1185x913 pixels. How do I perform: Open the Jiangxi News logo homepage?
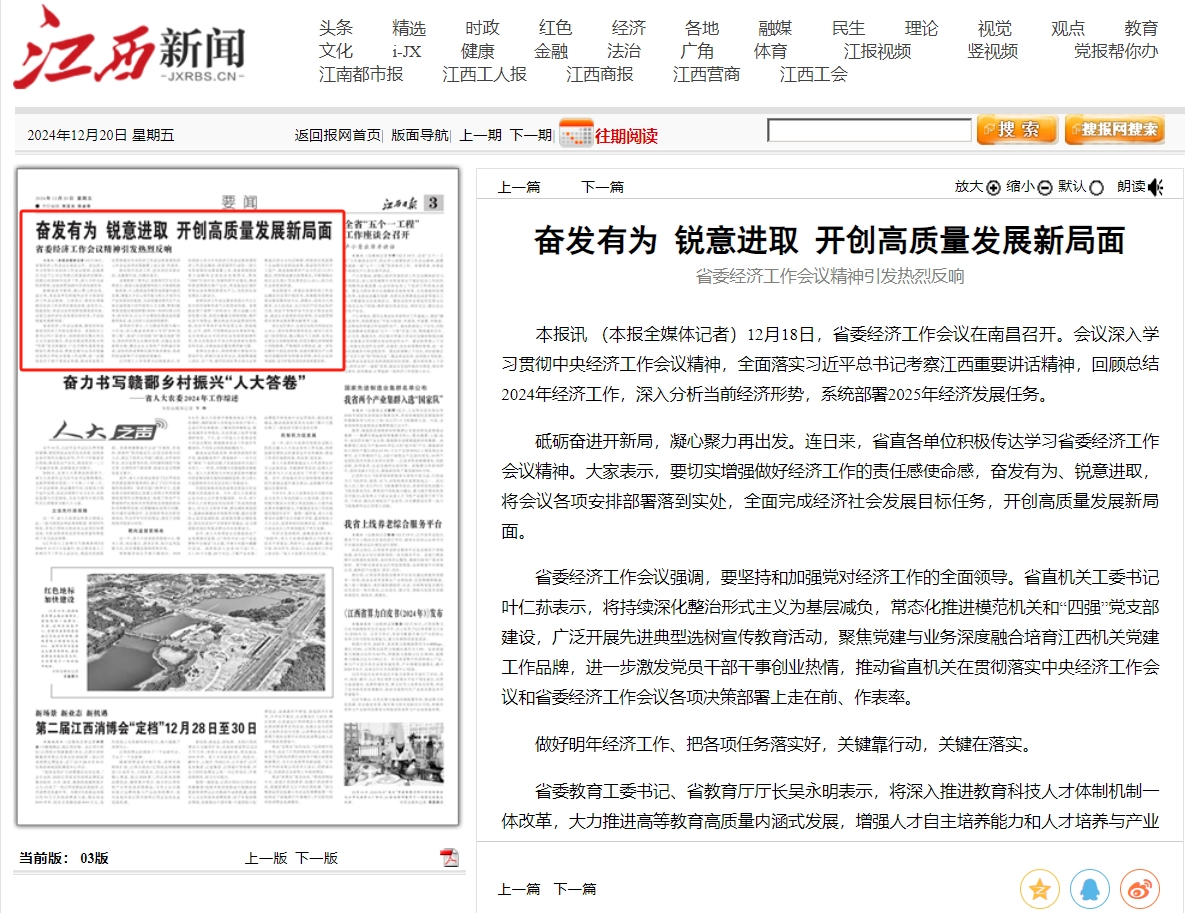click(130, 50)
